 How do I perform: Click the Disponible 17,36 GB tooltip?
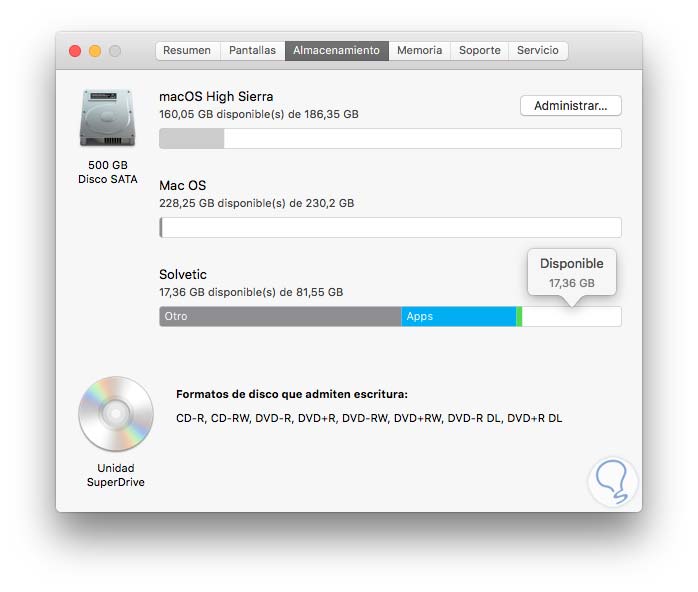(x=572, y=272)
